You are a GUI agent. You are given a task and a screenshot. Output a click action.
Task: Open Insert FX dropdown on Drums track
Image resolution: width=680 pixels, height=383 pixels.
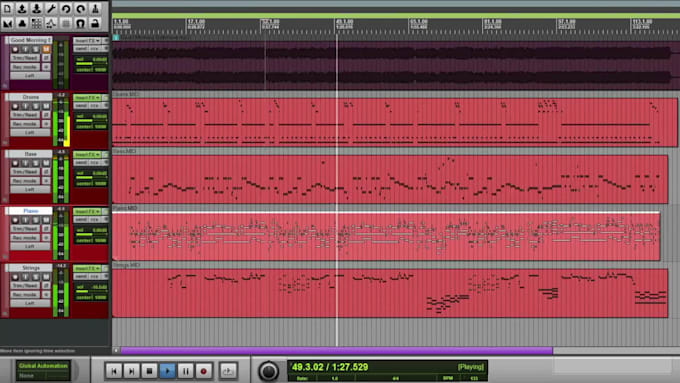point(87,98)
